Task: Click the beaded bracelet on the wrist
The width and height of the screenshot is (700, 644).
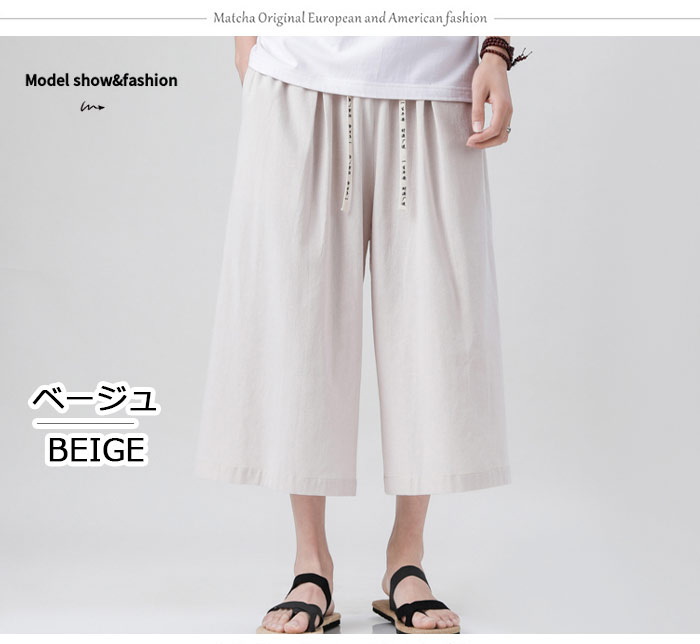Action: (x=499, y=51)
